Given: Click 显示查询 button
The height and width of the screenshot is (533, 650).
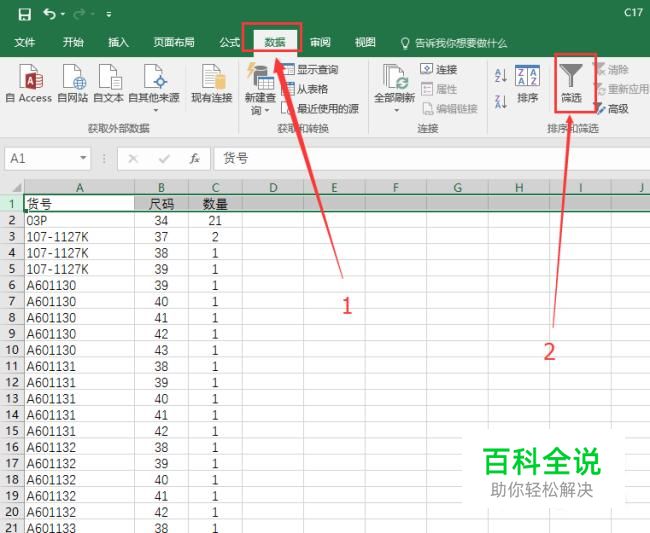Looking at the screenshot, I should click(310, 69).
